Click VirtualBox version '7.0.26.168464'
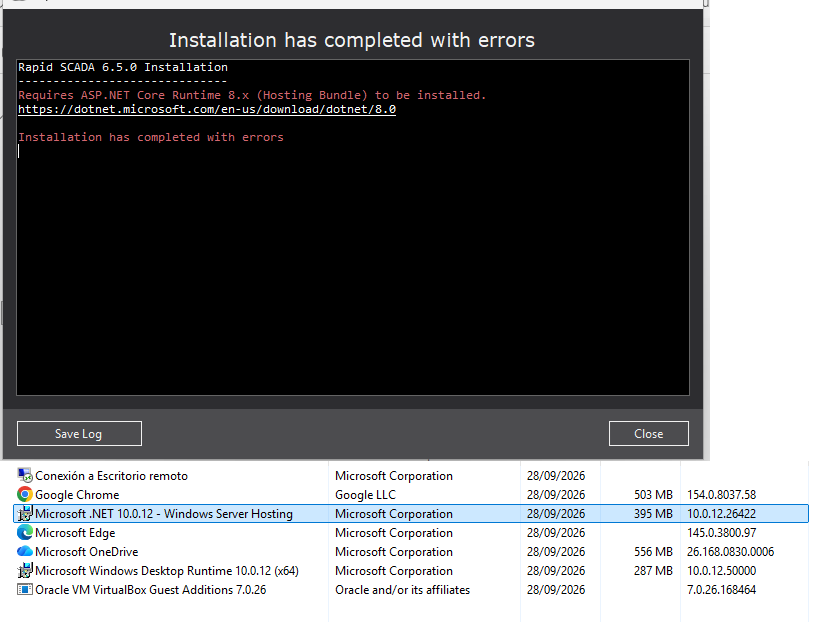 721,590
